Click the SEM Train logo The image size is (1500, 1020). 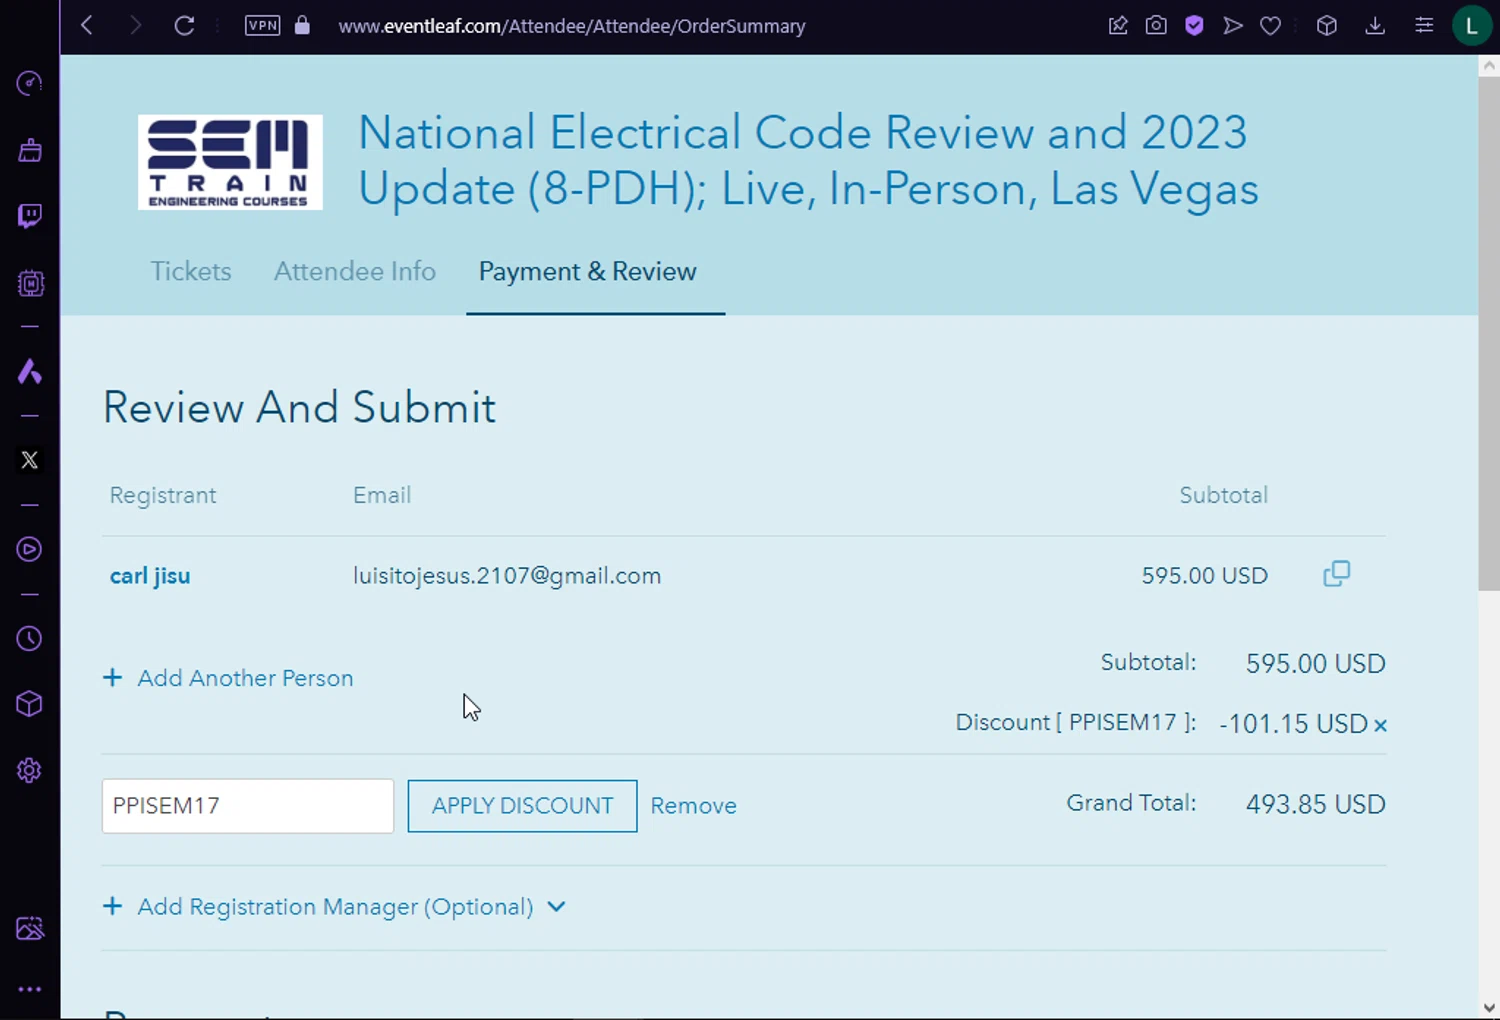click(x=230, y=162)
